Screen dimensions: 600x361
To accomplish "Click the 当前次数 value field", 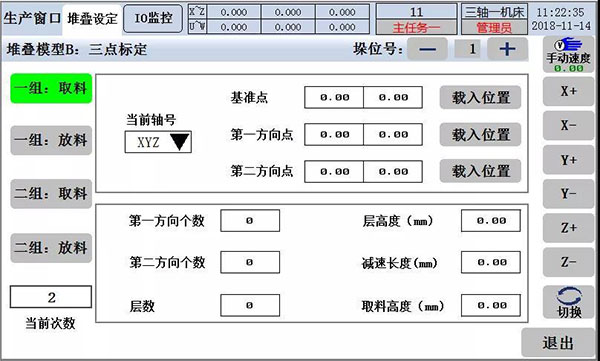I will coord(51,297).
